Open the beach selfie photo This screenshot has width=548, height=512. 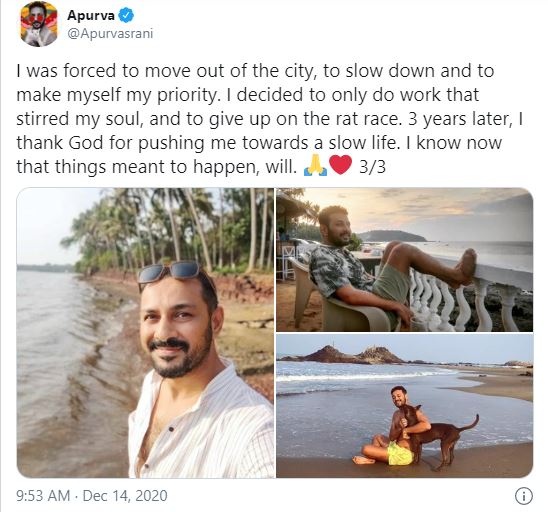pyautogui.click(x=146, y=333)
